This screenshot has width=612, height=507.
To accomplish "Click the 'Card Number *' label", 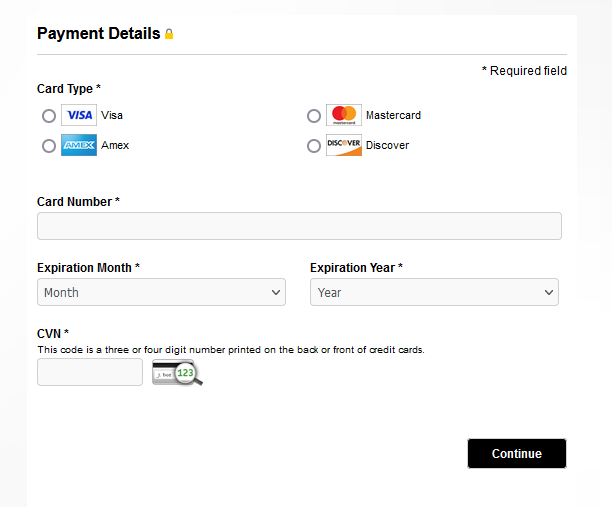I will coord(78,202).
